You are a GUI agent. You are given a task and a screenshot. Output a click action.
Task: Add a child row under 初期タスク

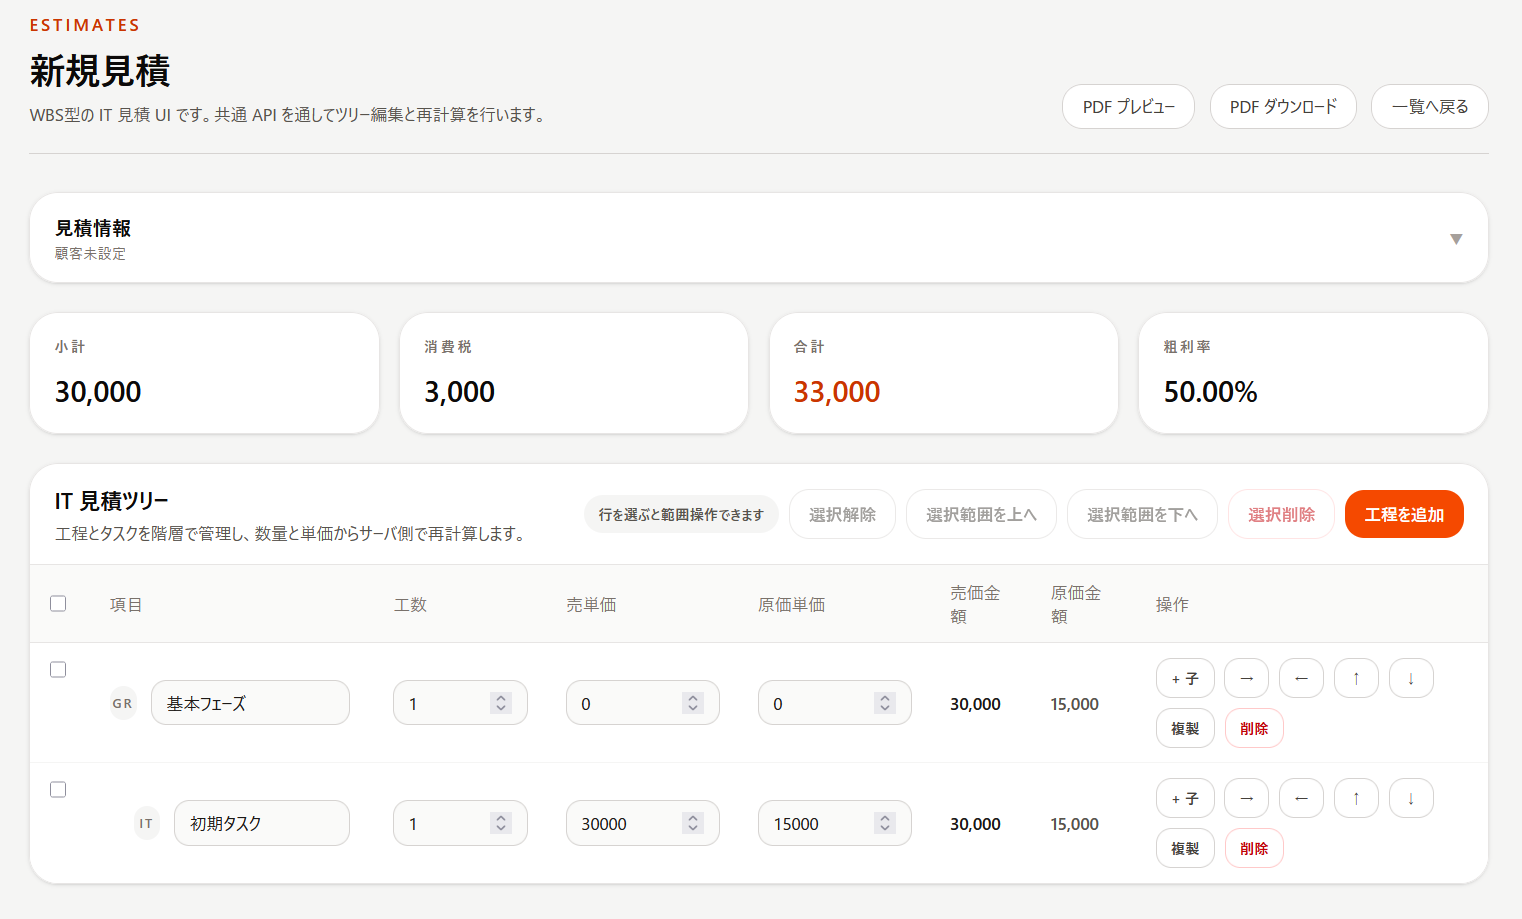tap(1185, 798)
